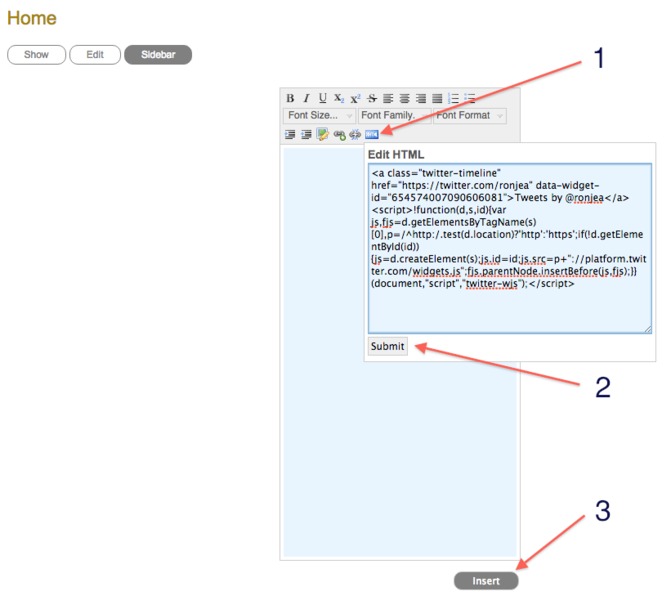Screen dimensions: 671x600
Task: Justify the text alignment
Action: (x=436, y=98)
